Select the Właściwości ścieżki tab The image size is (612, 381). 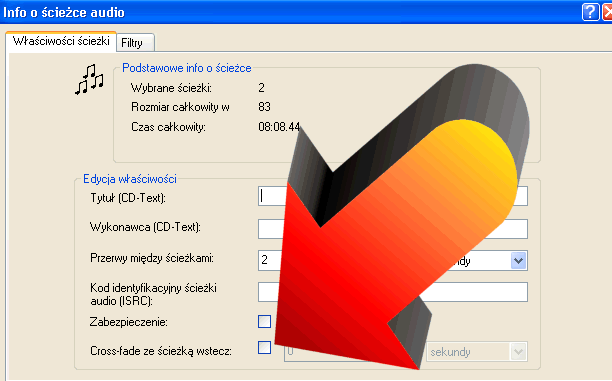[x=61, y=41]
